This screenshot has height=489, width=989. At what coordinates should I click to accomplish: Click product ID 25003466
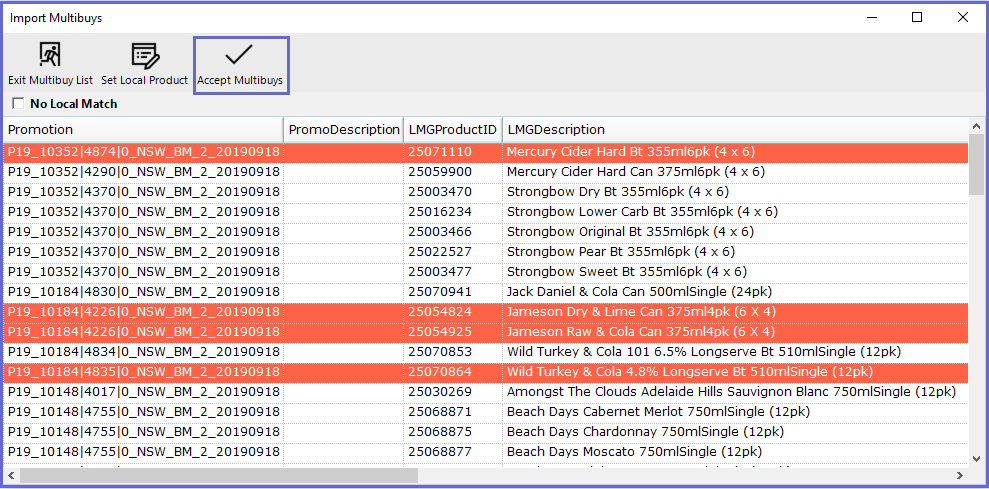(x=440, y=232)
